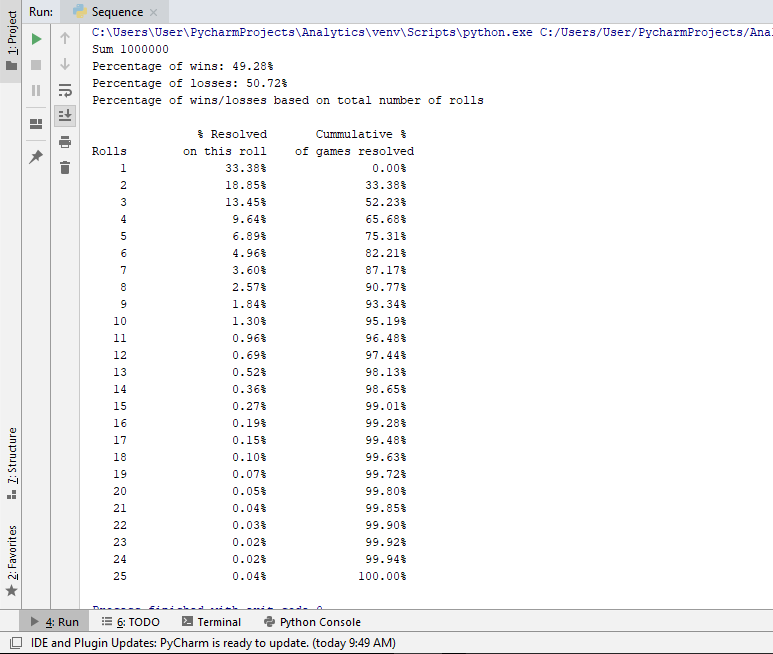773x654 pixels.
Task: Toggle Scroll to End of output
Action: click(x=65, y=115)
